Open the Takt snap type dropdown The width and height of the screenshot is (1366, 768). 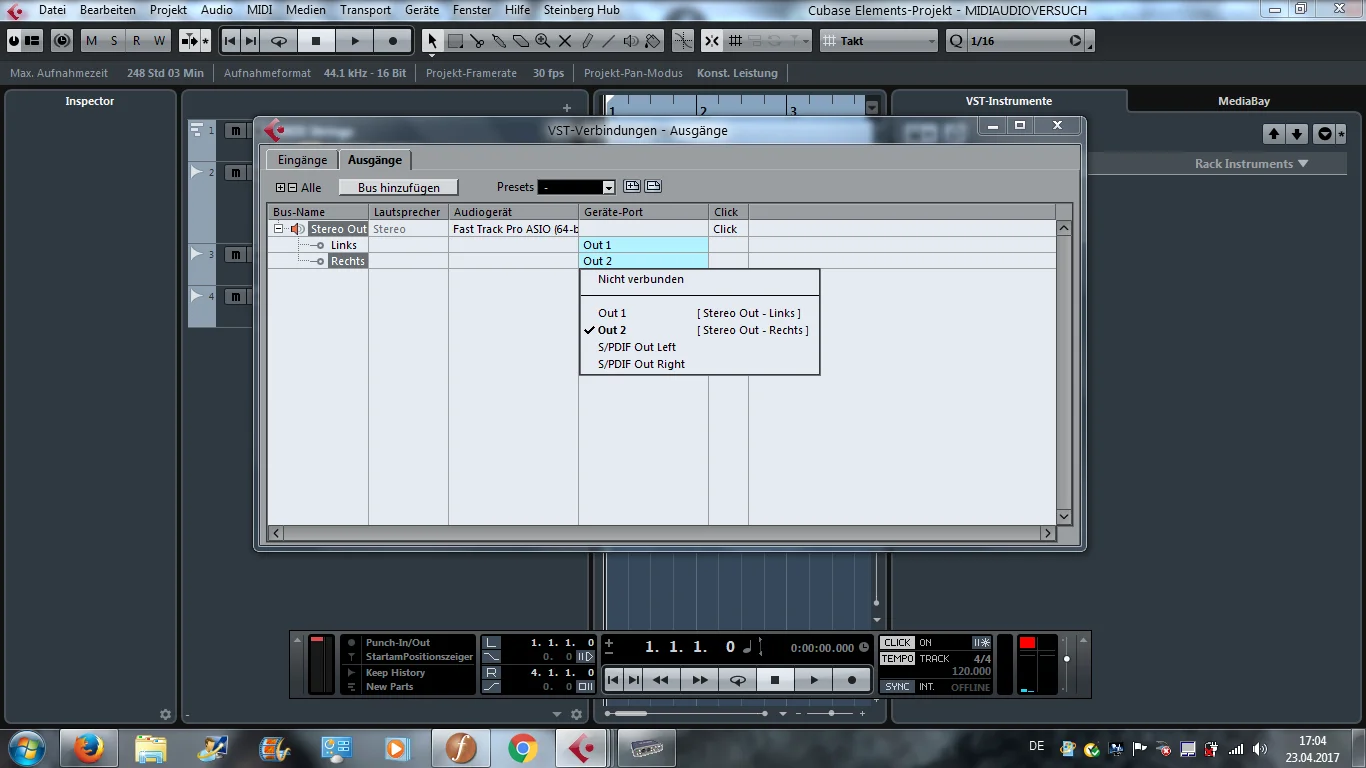point(880,41)
